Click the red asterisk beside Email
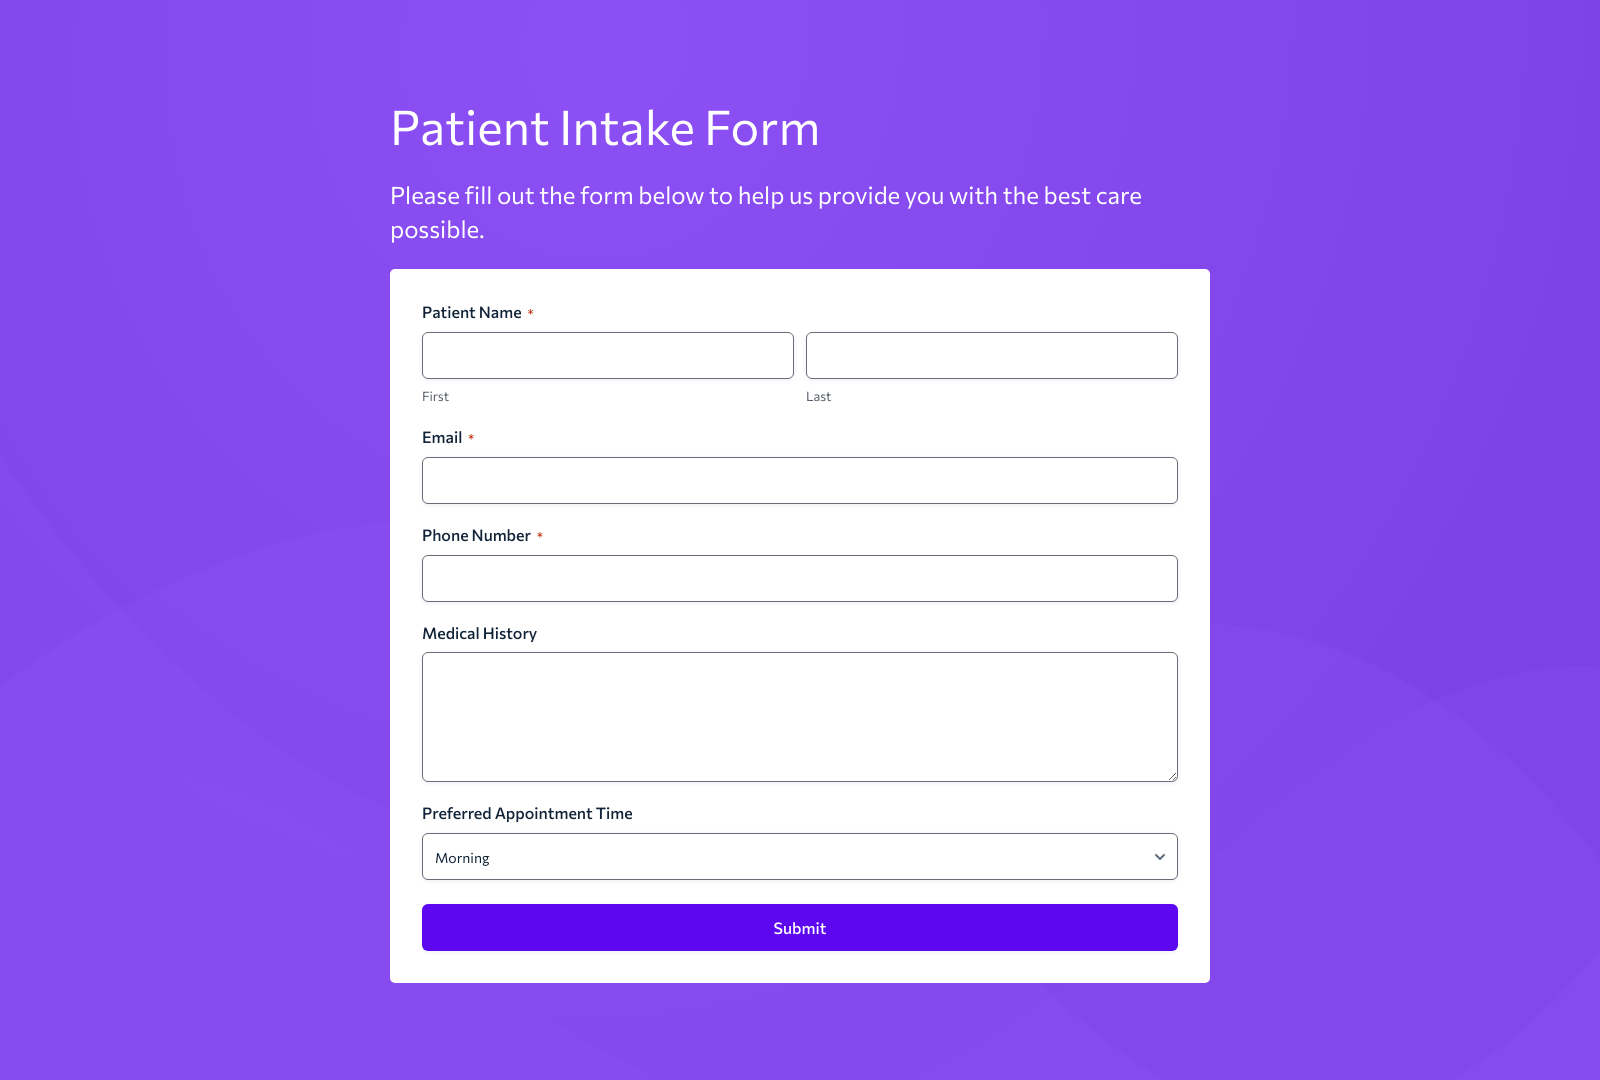The height and width of the screenshot is (1080, 1600). click(x=471, y=437)
